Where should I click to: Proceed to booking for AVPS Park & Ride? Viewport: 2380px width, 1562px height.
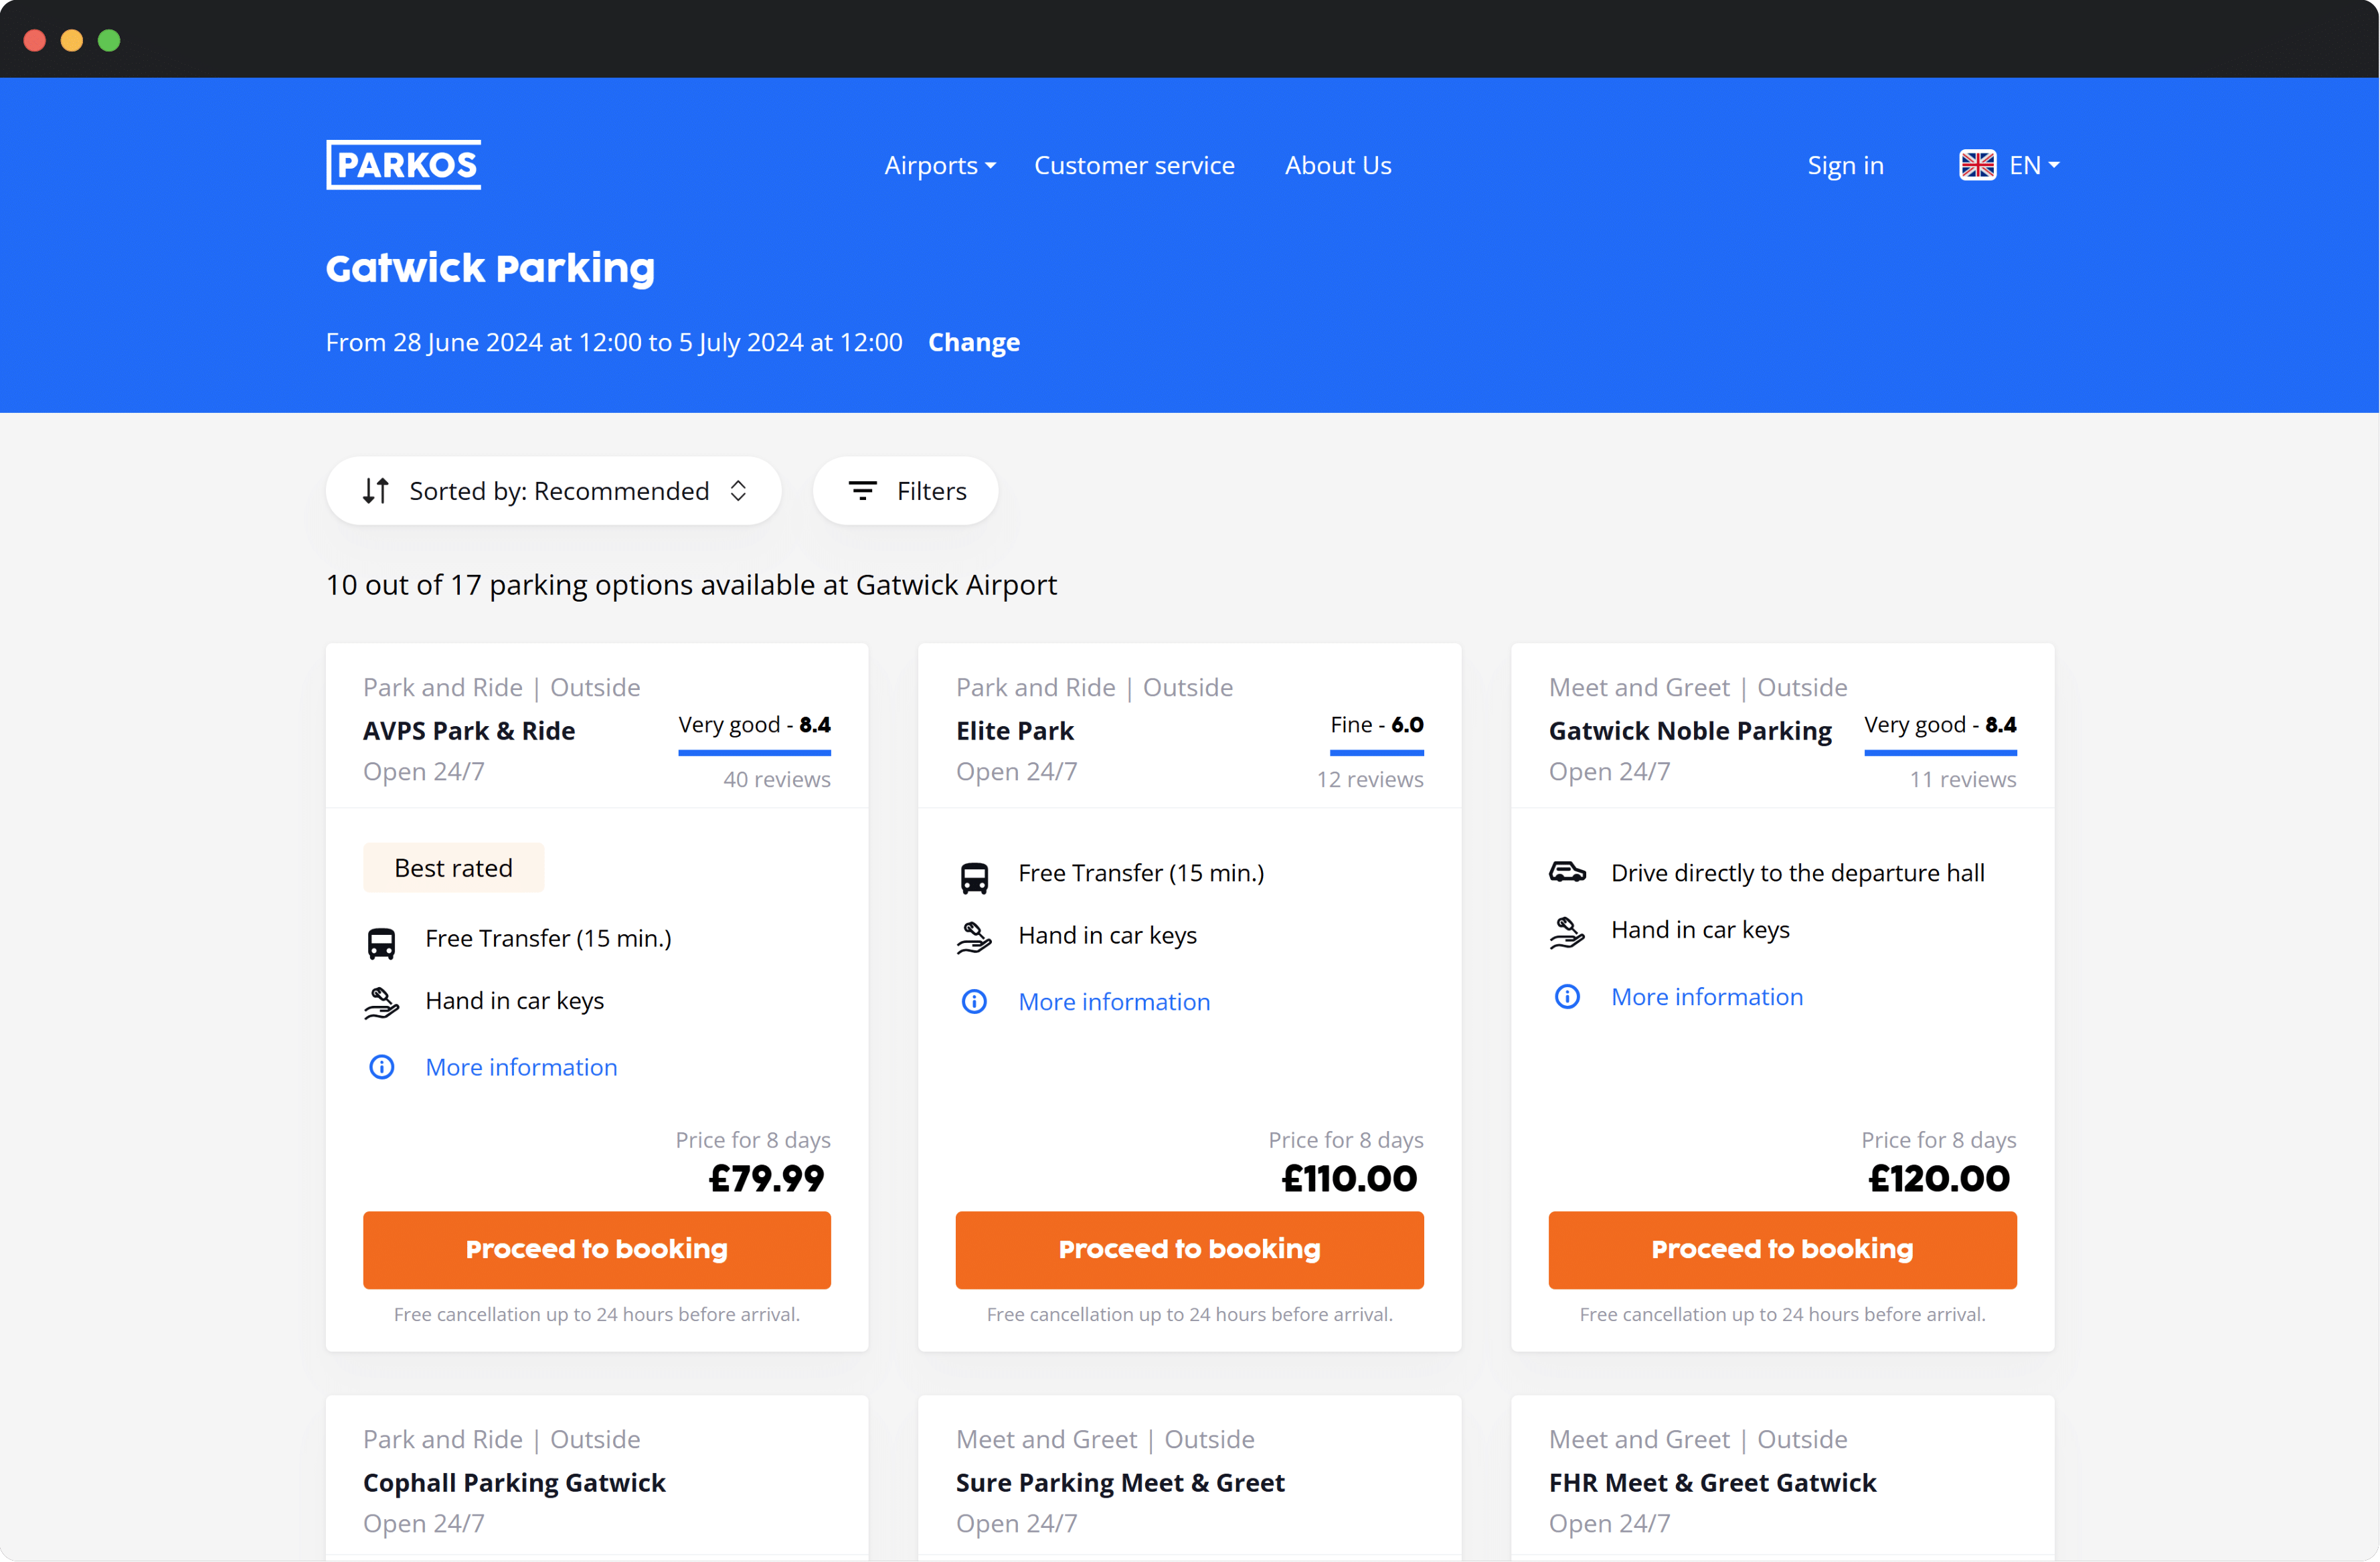pyautogui.click(x=596, y=1249)
